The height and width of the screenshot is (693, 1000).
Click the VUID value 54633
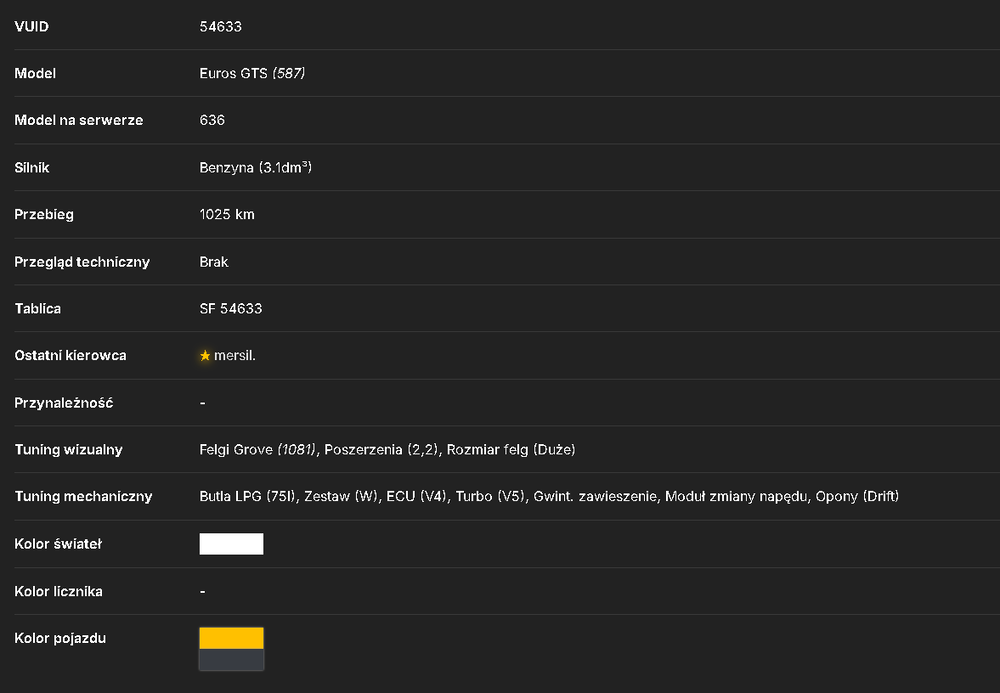click(x=221, y=27)
